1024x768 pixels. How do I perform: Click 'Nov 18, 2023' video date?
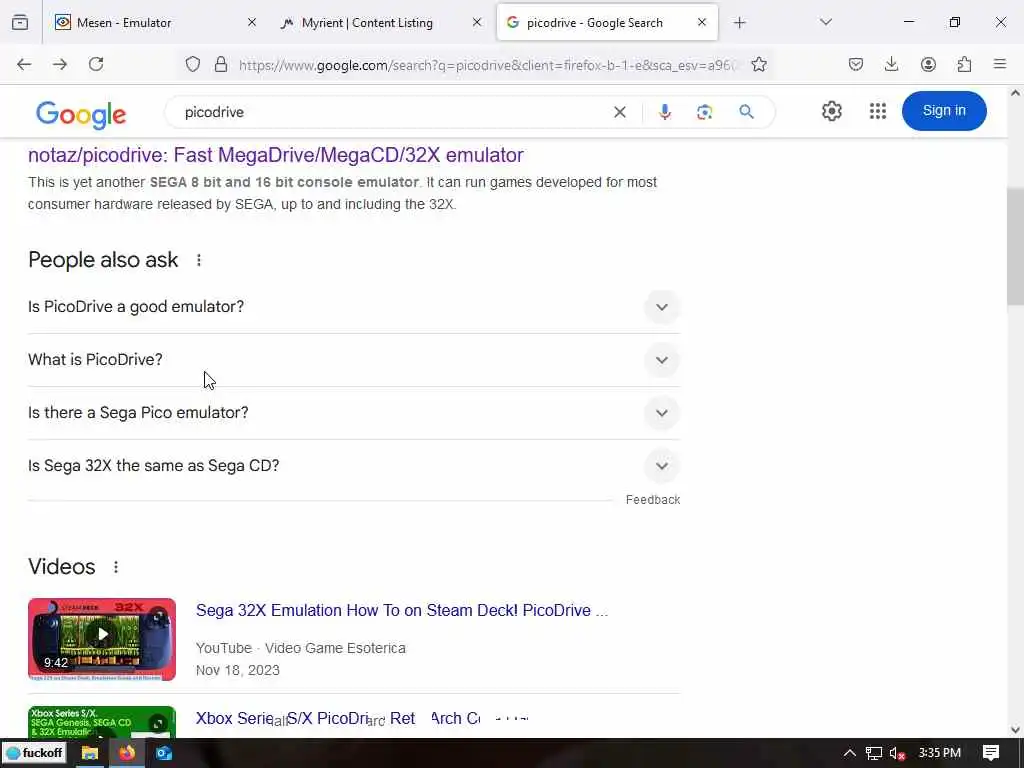[238, 670]
